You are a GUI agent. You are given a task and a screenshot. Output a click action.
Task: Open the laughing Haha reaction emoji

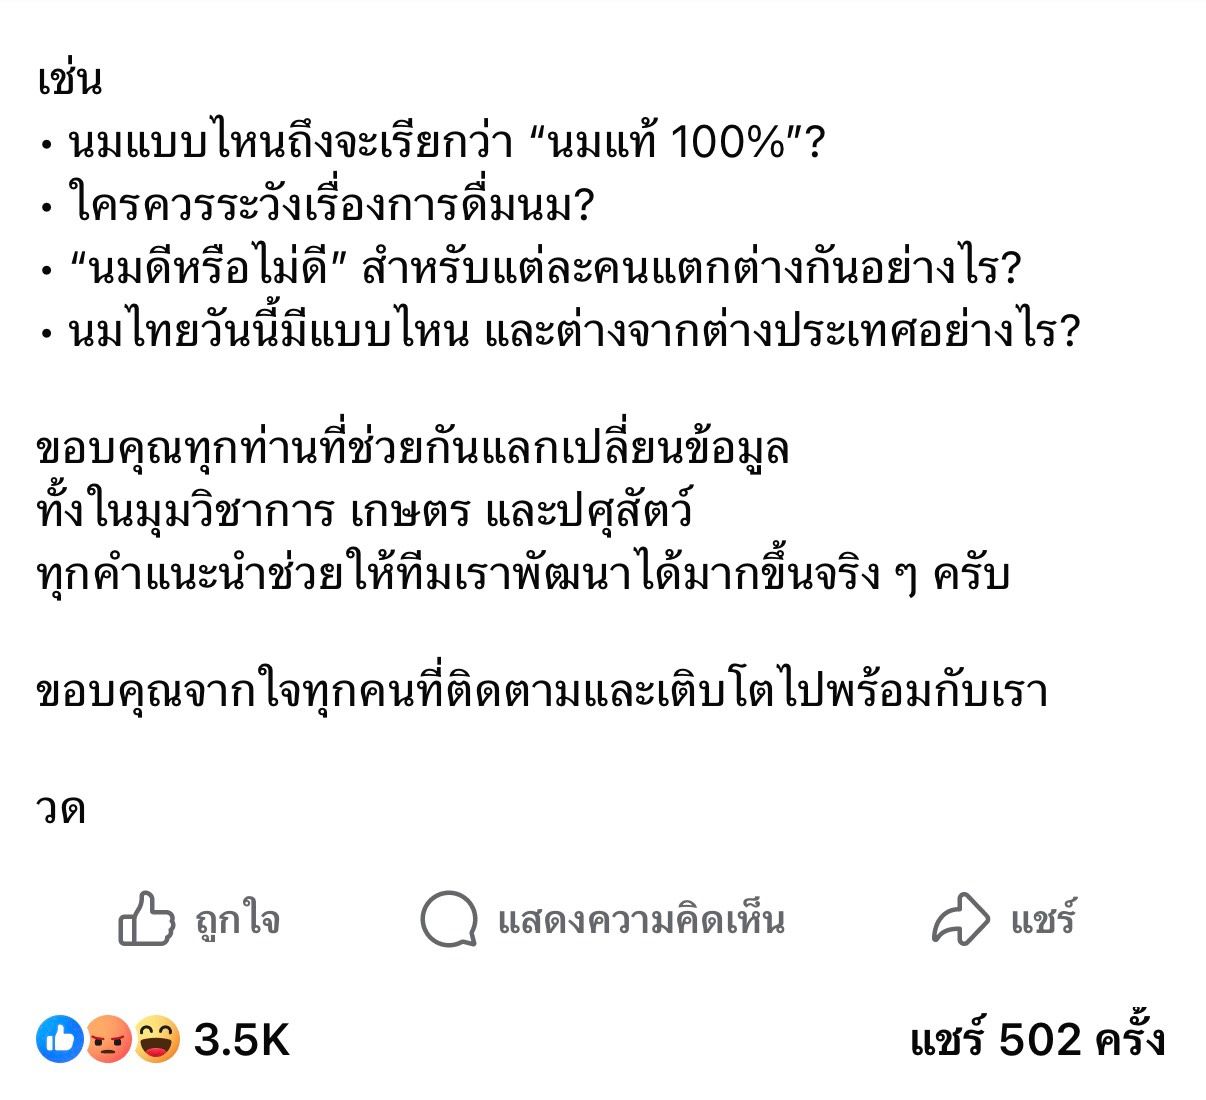click(x=157, y=1040)
